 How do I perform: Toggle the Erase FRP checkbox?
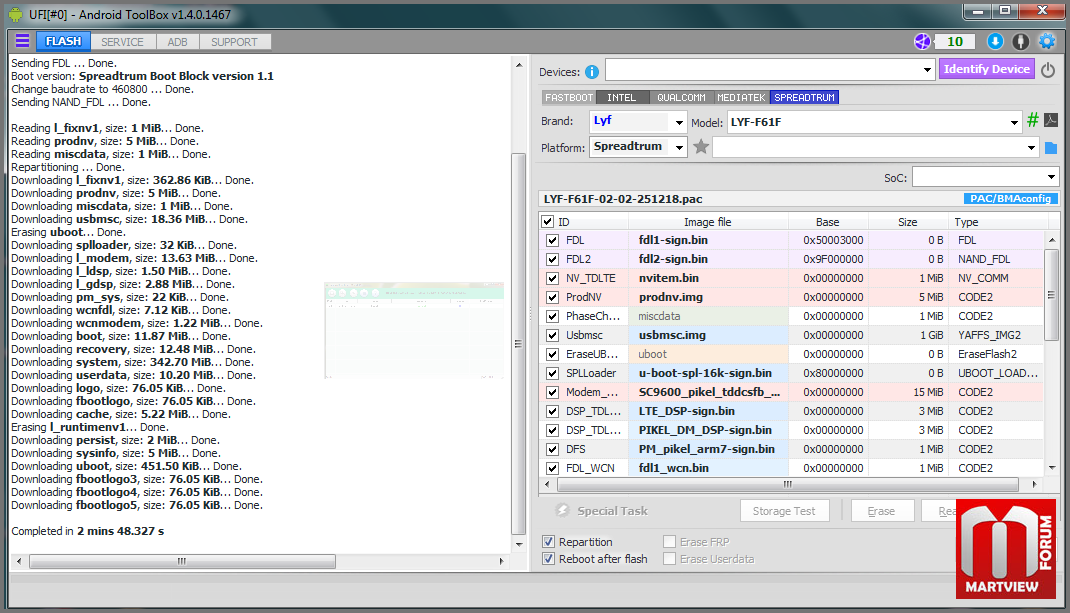pos(669,541)
